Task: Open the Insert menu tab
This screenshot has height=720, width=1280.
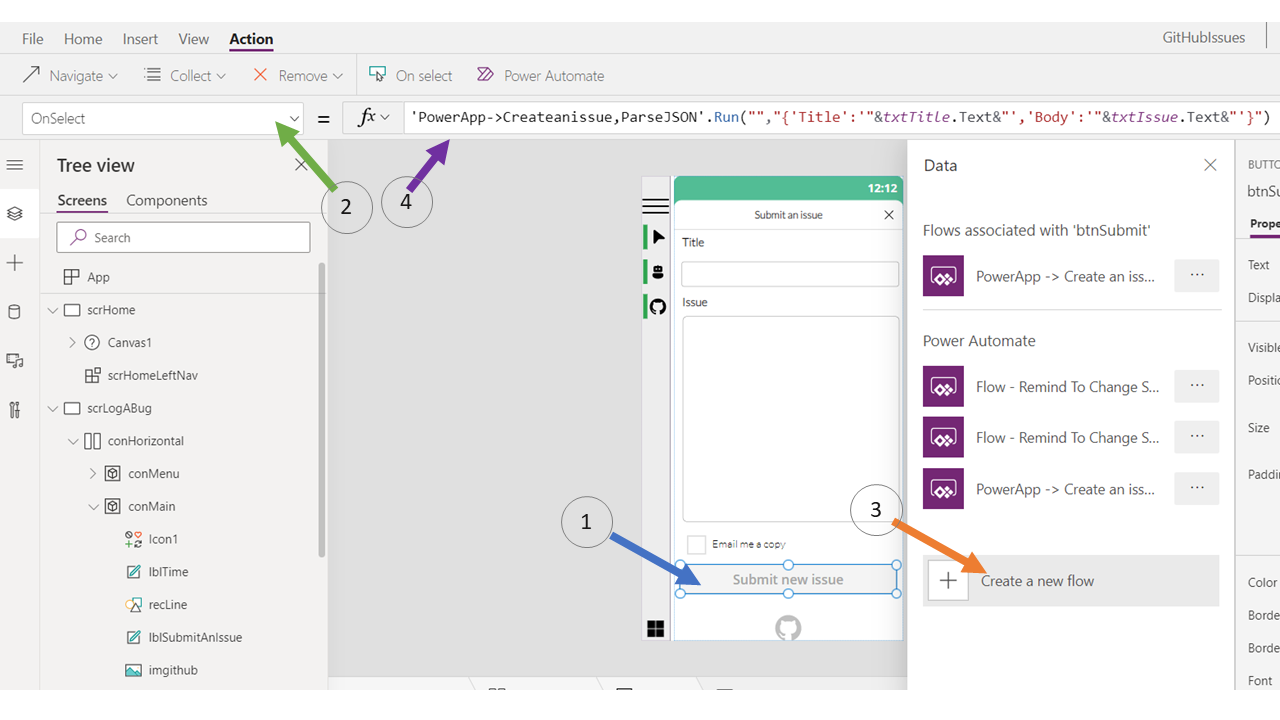Action: coord(140,39)
